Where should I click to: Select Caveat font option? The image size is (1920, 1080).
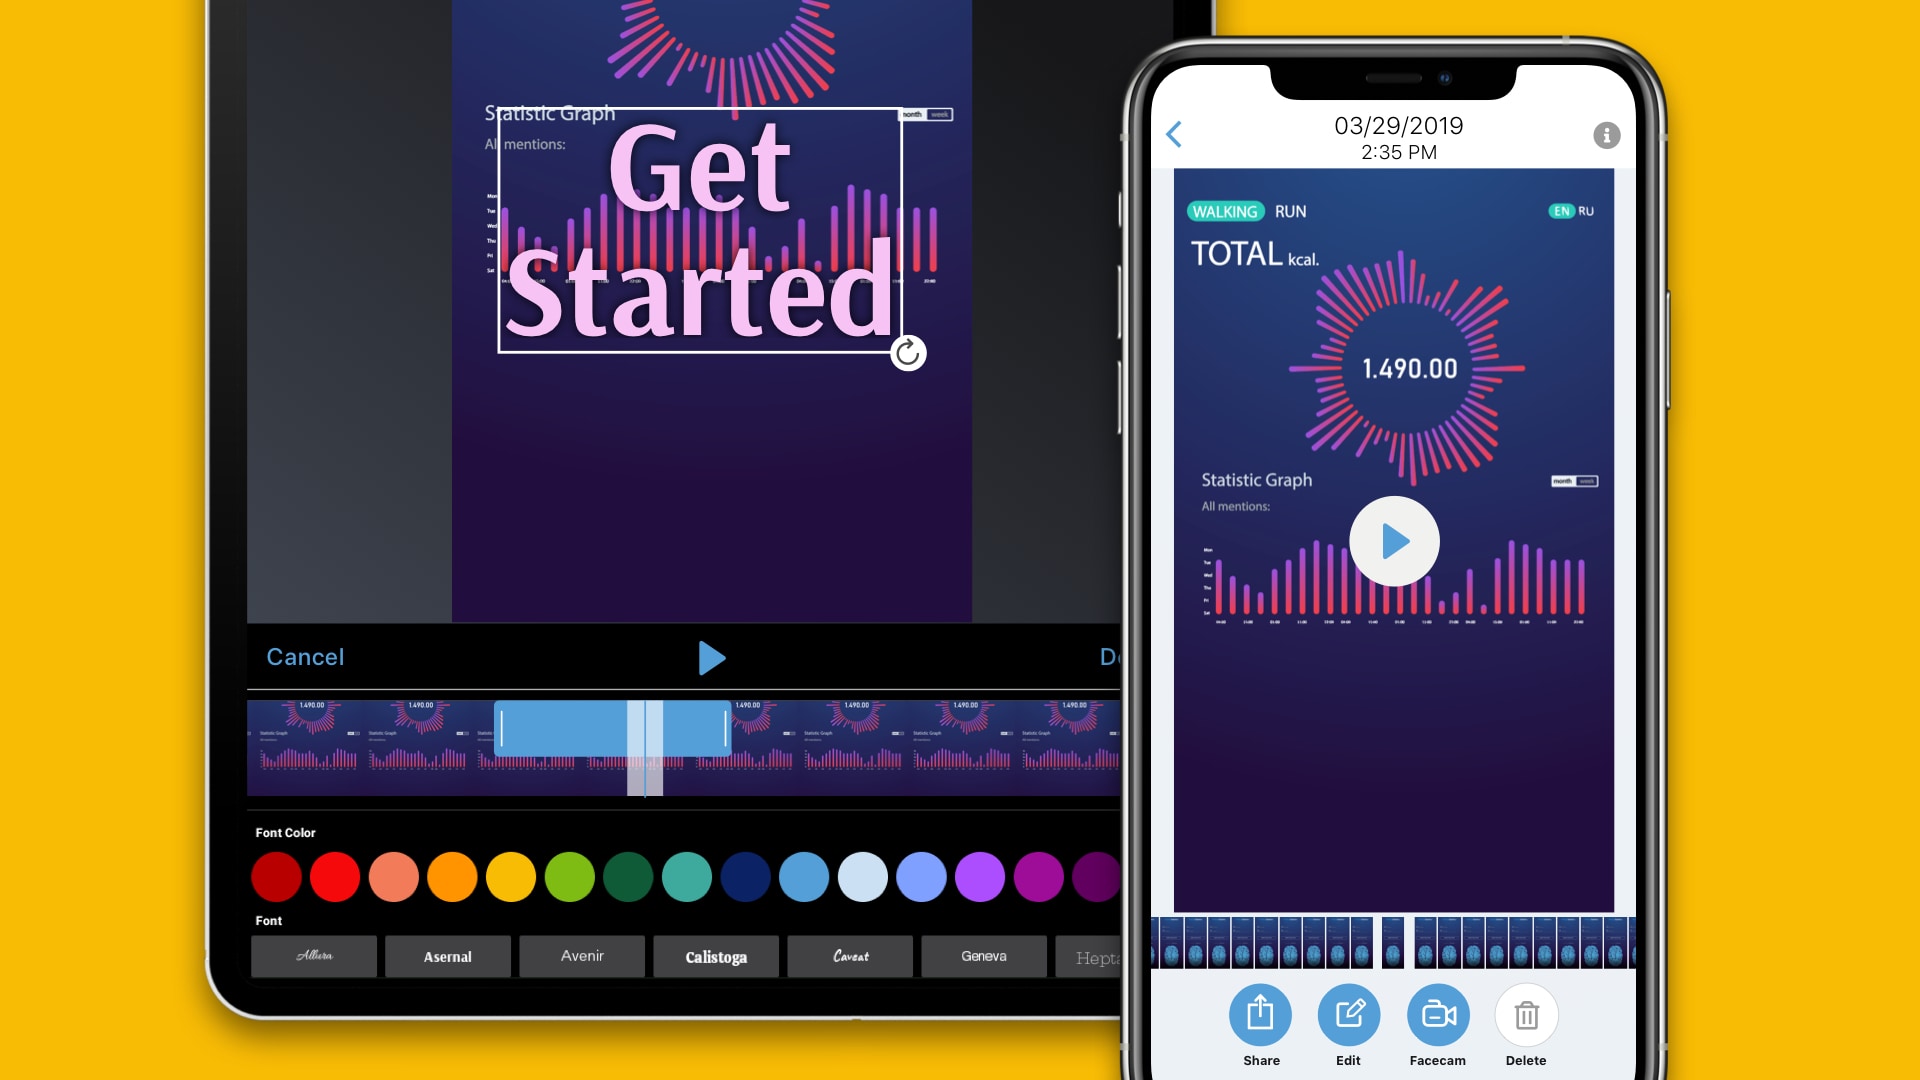pyautogui.click(x=848, y=955)
